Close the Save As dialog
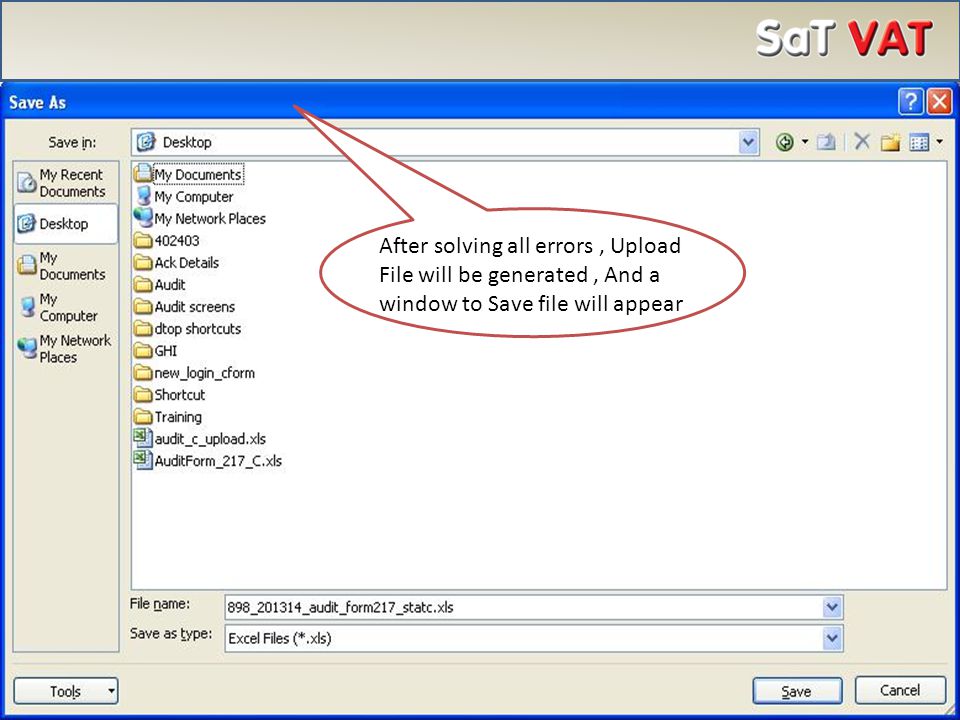960x720 pixels. (939, 101)
